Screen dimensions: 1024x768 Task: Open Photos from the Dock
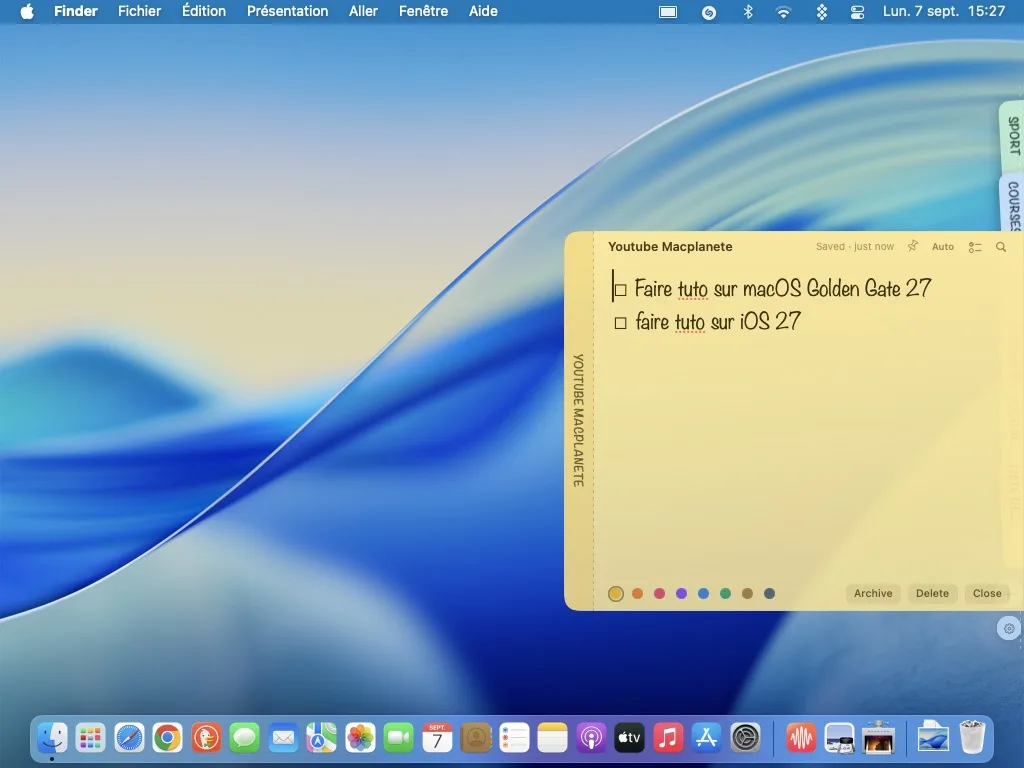[360, 739]
